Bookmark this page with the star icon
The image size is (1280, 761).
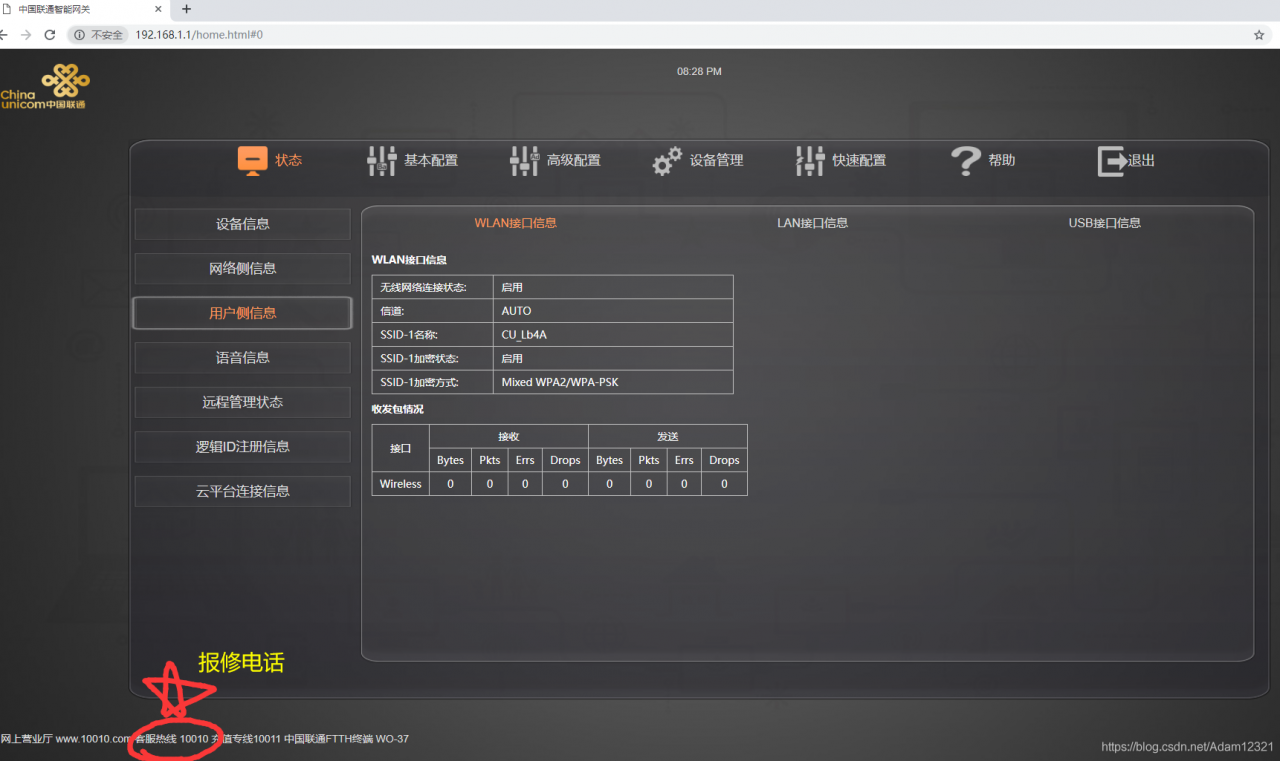(x=1259, y=34)
